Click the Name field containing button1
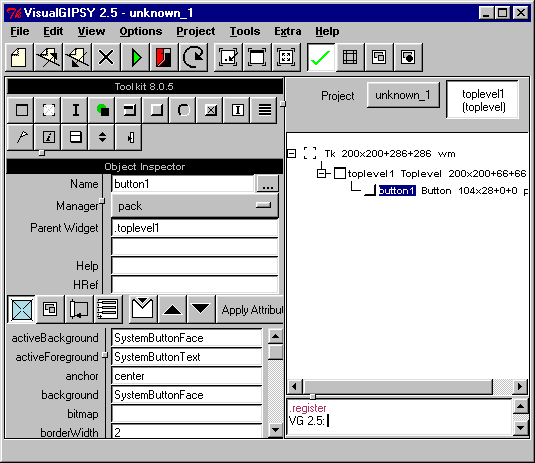 click(183, 184)
